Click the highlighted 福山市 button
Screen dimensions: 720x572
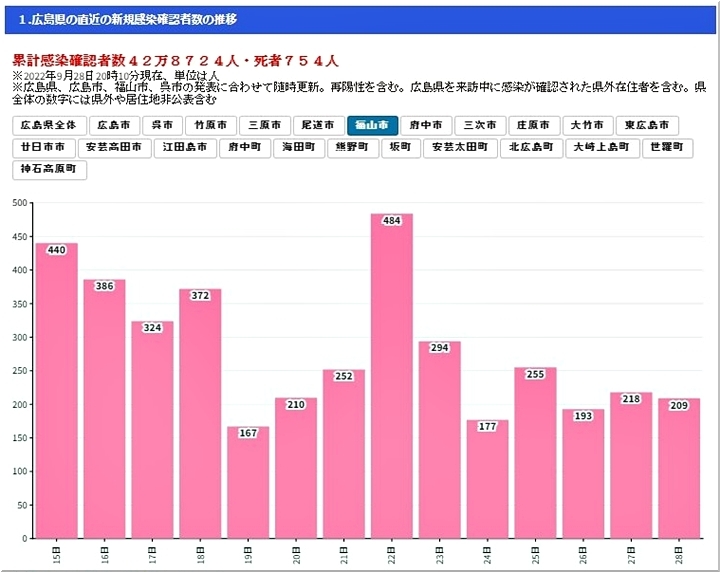[x=373, y=126]
